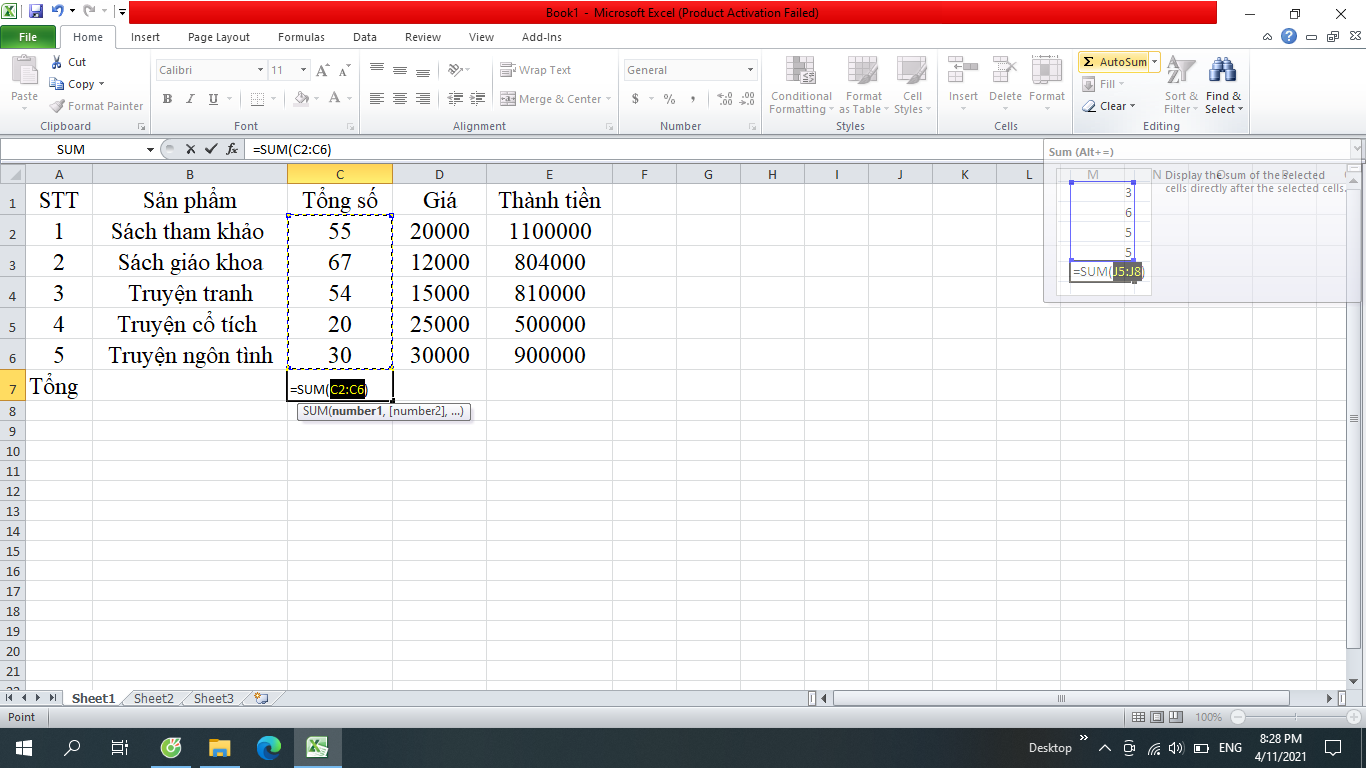Select row 7 header

coord(13,386)
